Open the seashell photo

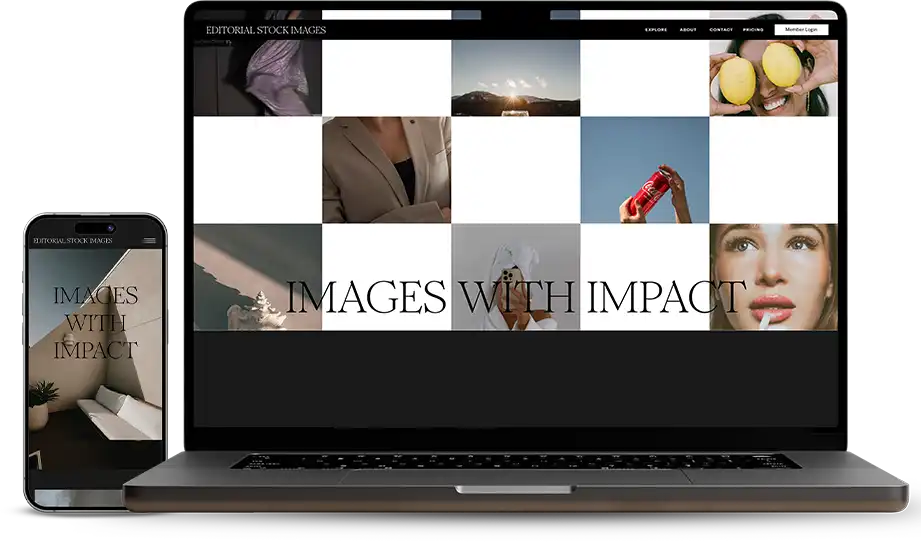pyautogui.click(x=258, y=277)
